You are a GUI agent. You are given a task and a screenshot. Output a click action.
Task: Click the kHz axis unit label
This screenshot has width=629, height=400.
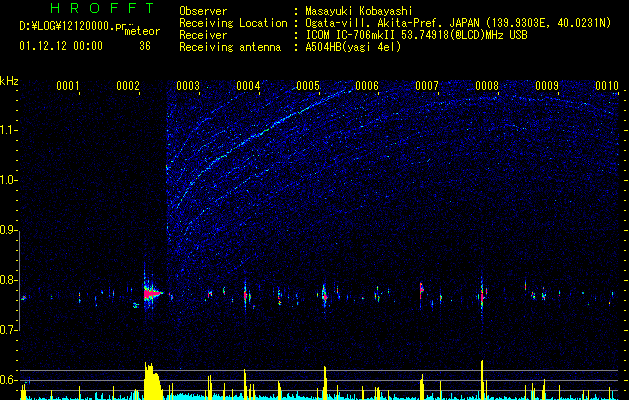coord(9,81)
